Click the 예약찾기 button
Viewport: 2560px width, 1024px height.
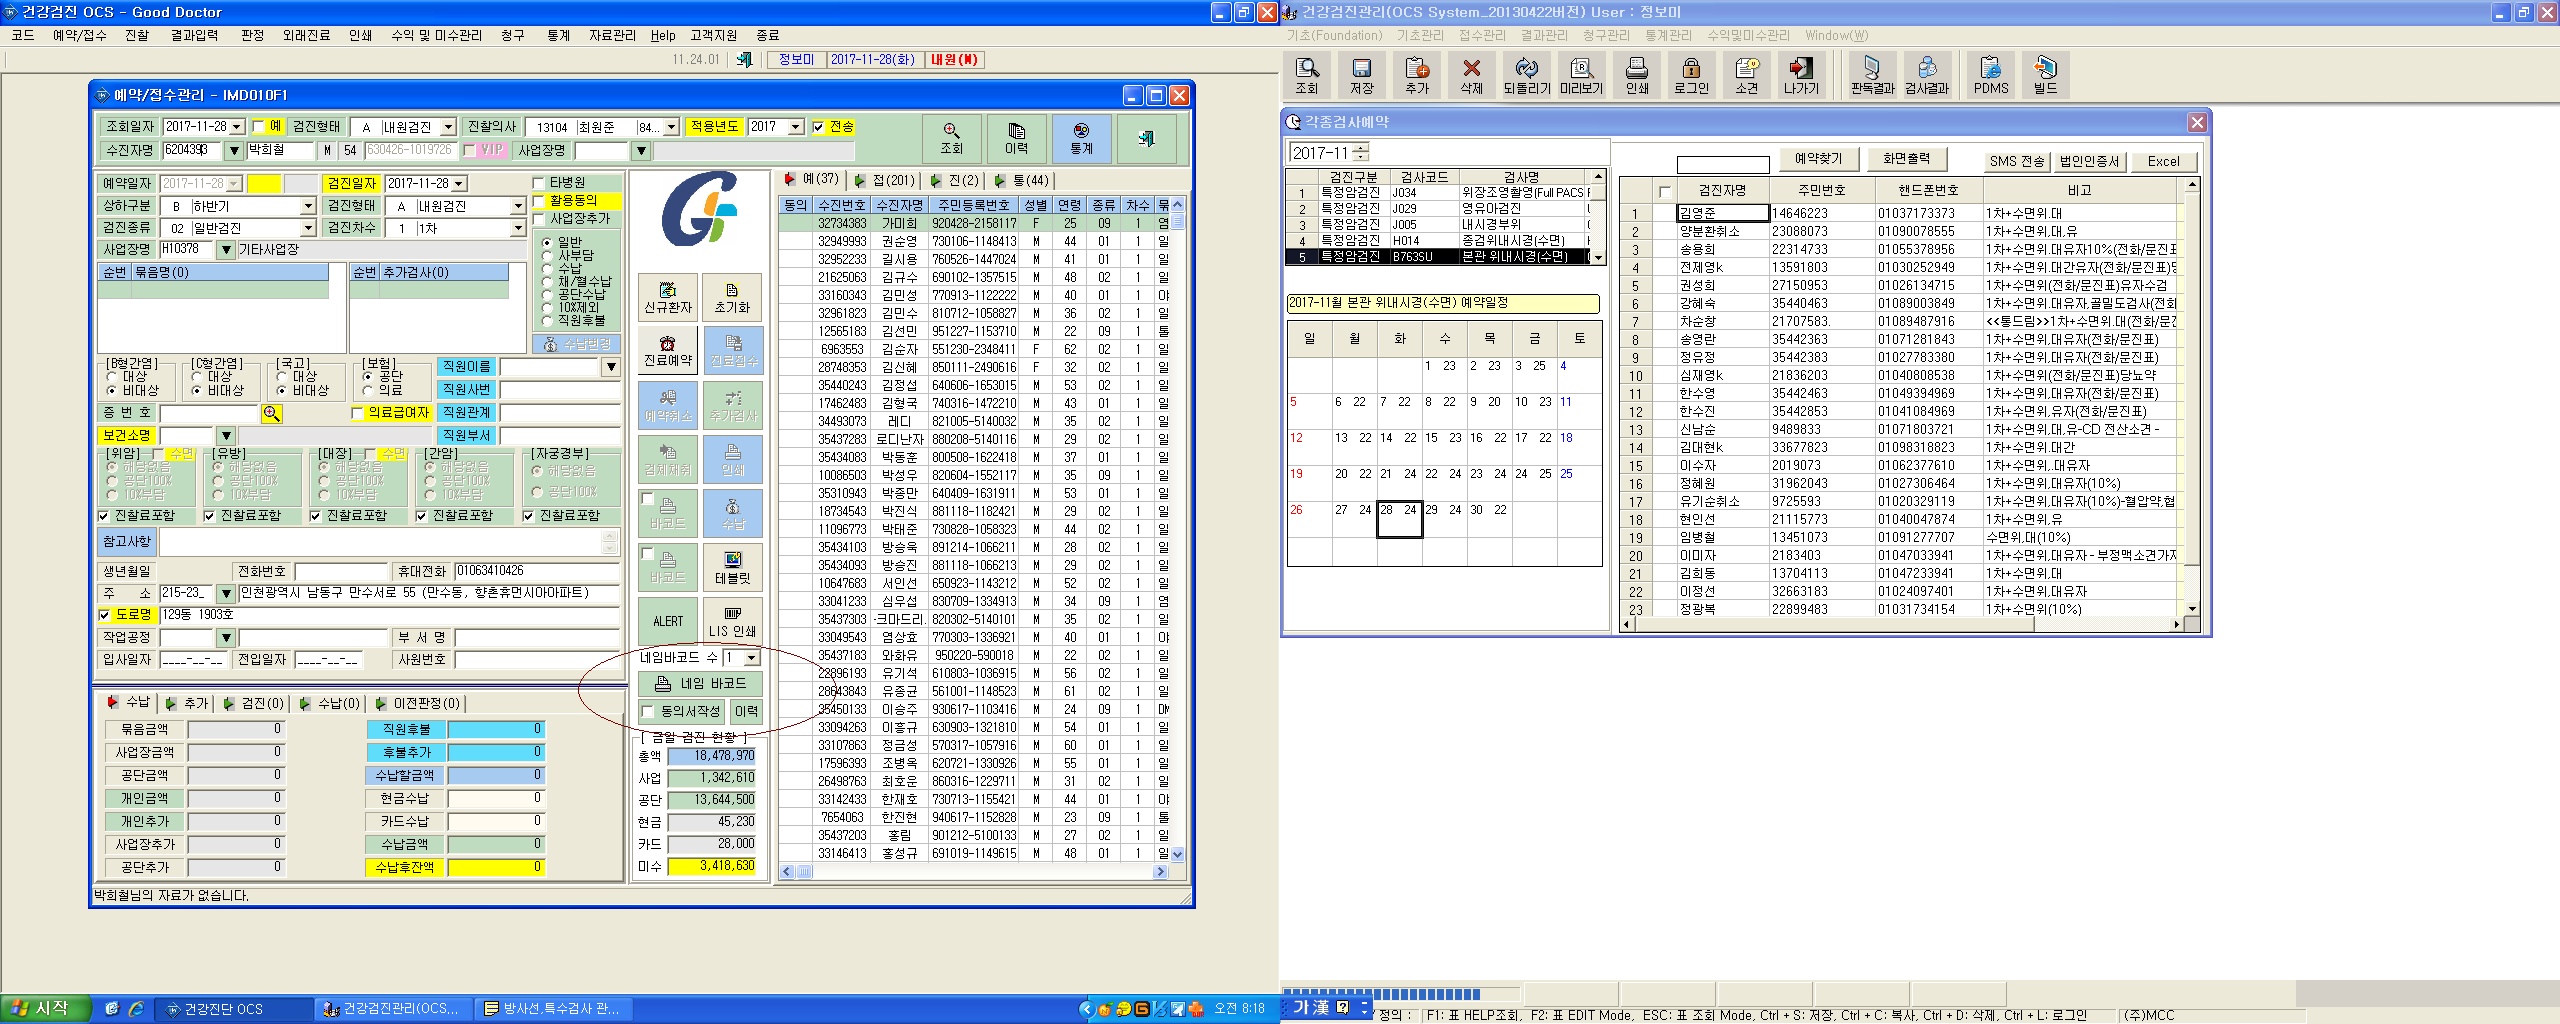1818,158
